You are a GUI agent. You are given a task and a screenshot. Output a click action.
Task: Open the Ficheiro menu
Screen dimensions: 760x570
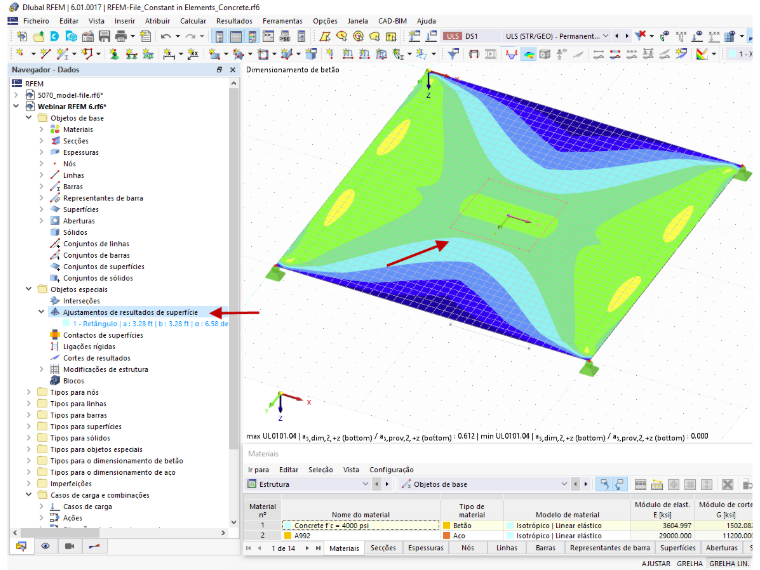(x=36, y=21)
